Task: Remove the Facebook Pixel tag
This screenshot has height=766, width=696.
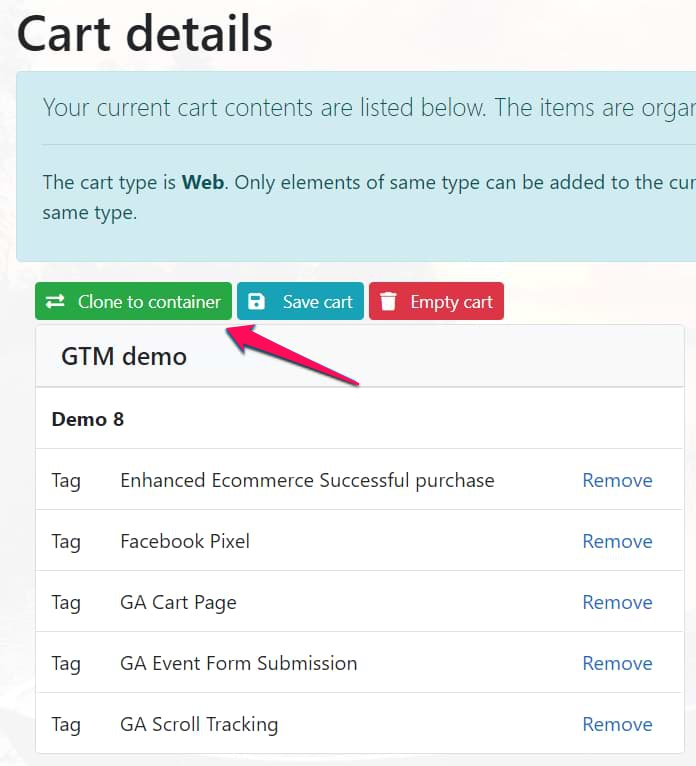Action: tap(617, 541)
